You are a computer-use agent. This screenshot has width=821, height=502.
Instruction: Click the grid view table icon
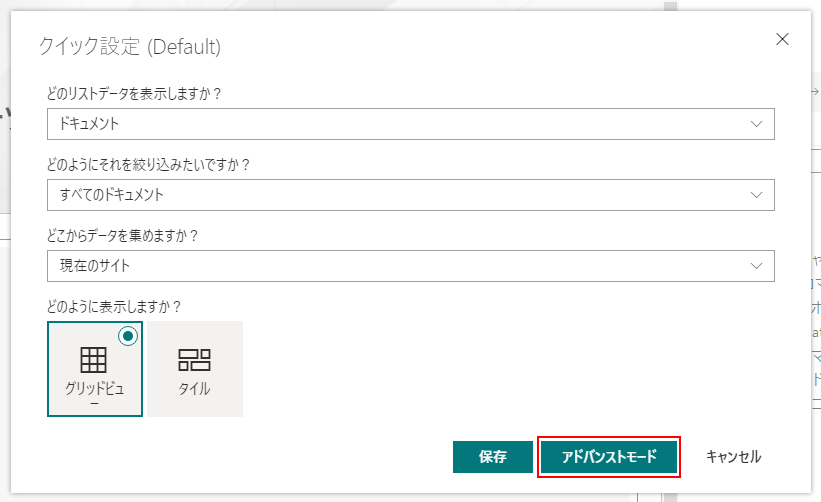point(94,359)
